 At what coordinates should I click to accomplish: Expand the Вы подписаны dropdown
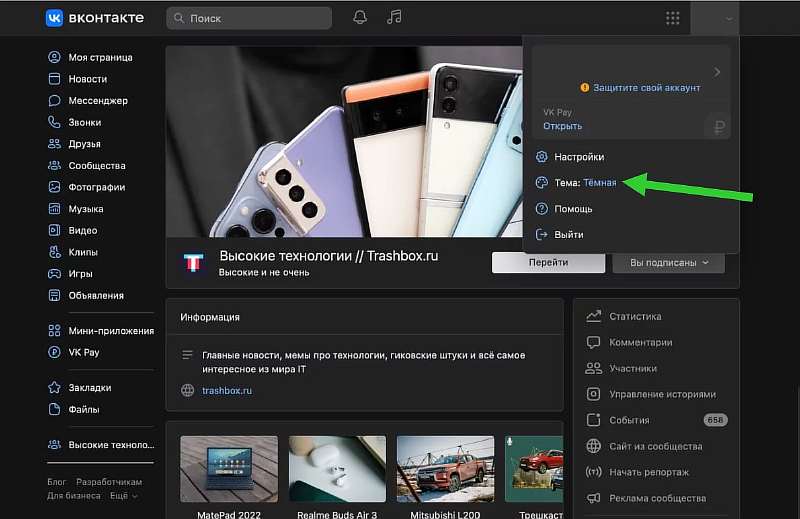669,262
